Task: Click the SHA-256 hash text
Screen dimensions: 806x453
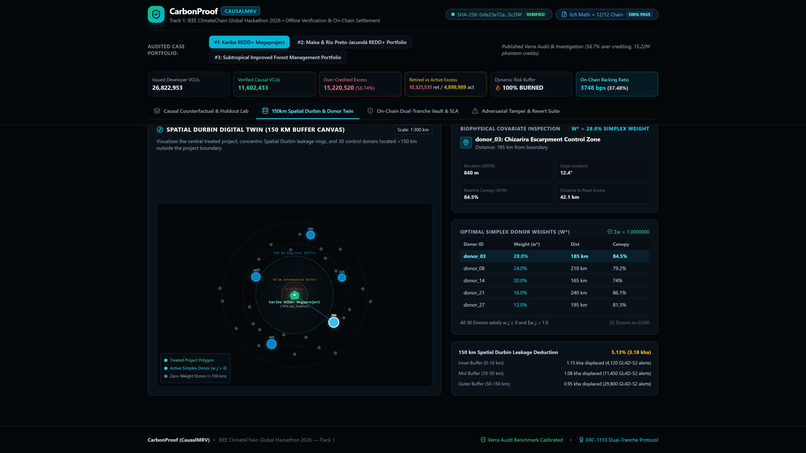Action: pyautogui.click(x=489, y=14)
